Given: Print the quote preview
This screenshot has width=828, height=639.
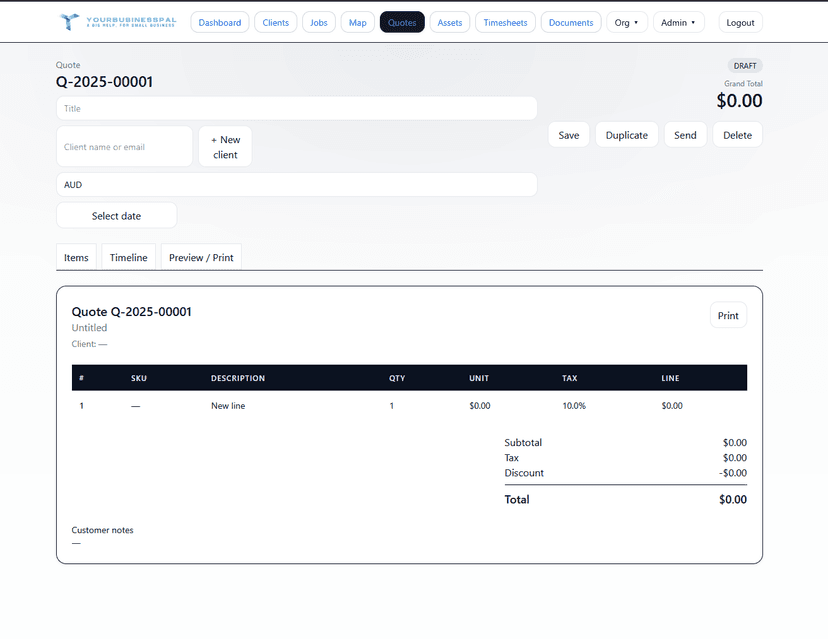Looking at the screenshot, I should 727,316.
